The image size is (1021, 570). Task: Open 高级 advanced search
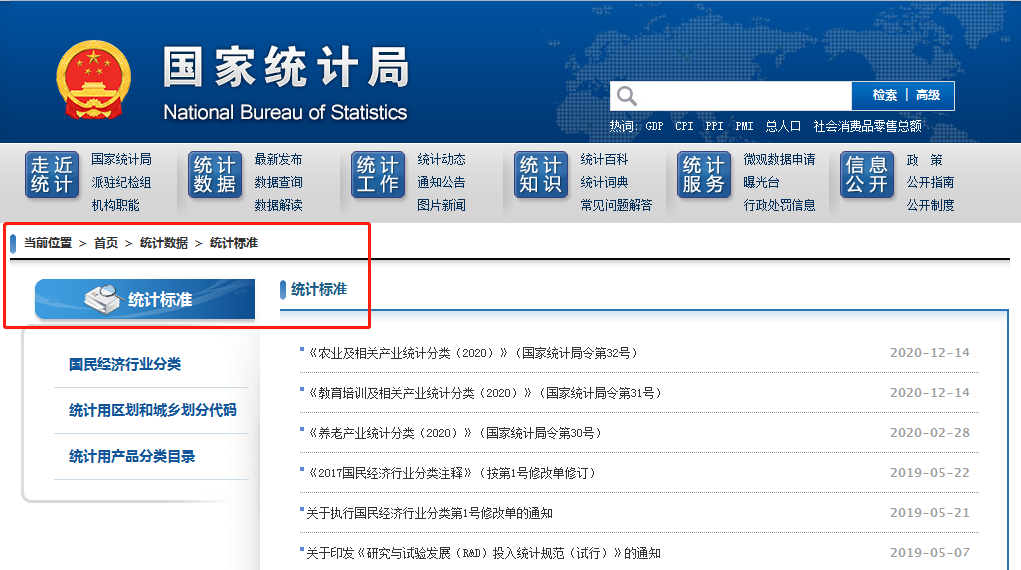pyautogui.click(x=928, y=96)
